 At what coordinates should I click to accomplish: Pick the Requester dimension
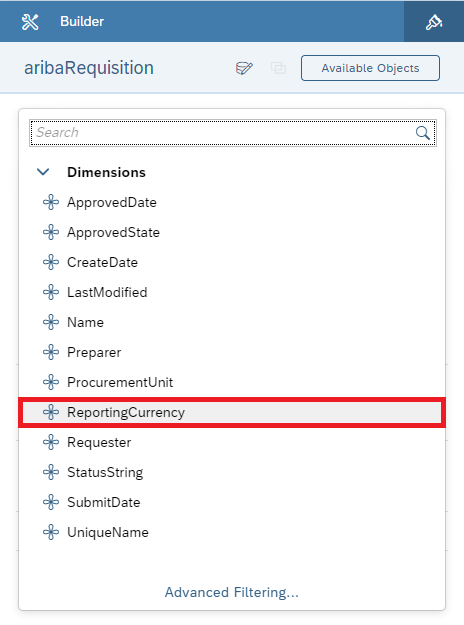tap(232, 442)
